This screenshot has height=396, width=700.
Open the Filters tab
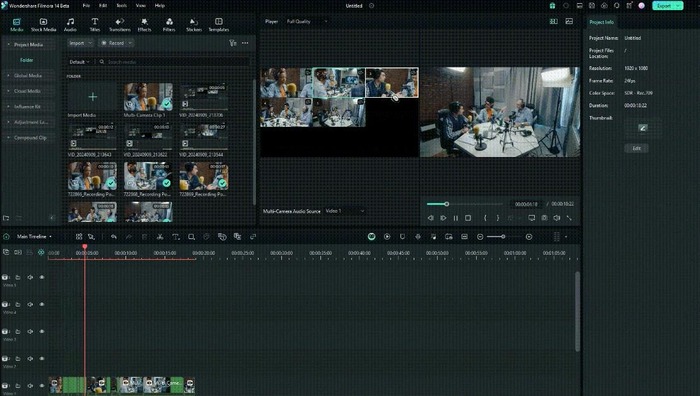click(169, 25)
